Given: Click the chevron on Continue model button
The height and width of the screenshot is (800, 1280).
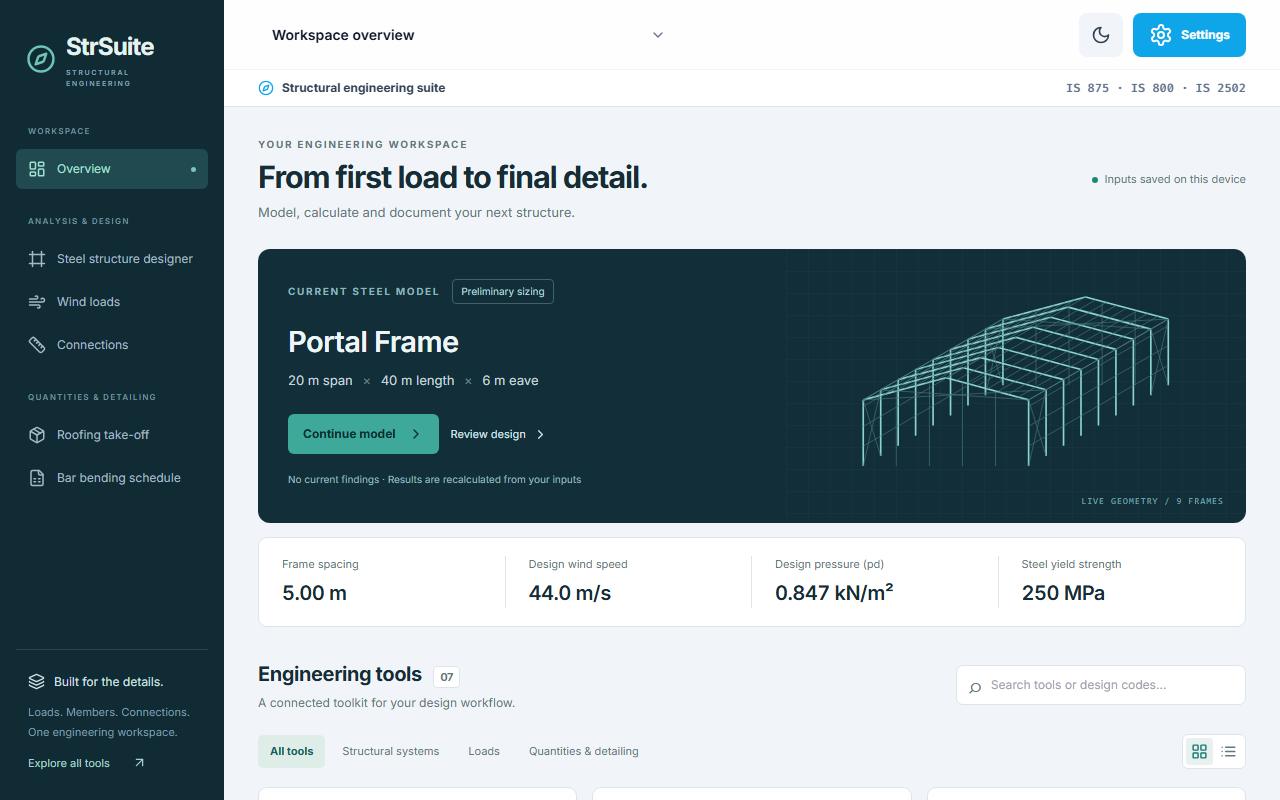Looking at the screenshot, I should tap(417, 434).
